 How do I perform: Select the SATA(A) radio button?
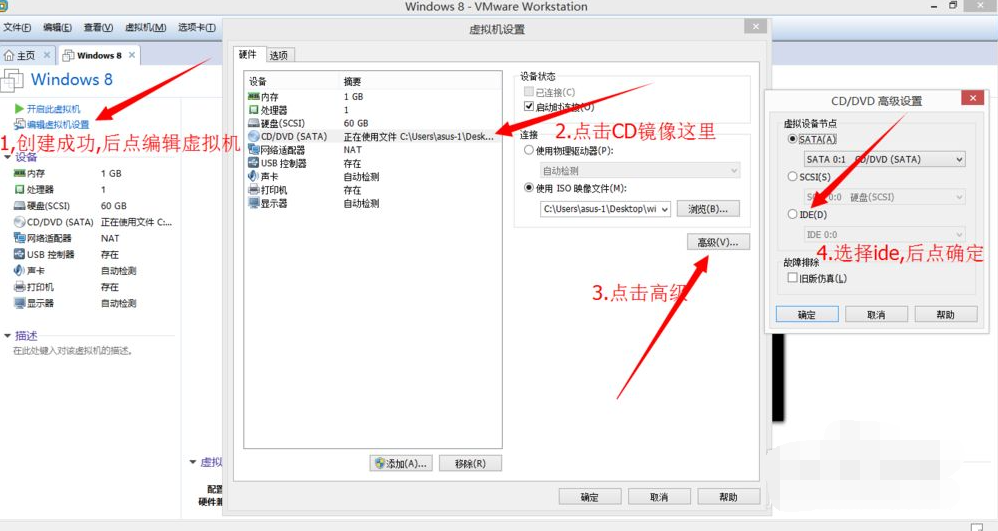click(792, 139)
